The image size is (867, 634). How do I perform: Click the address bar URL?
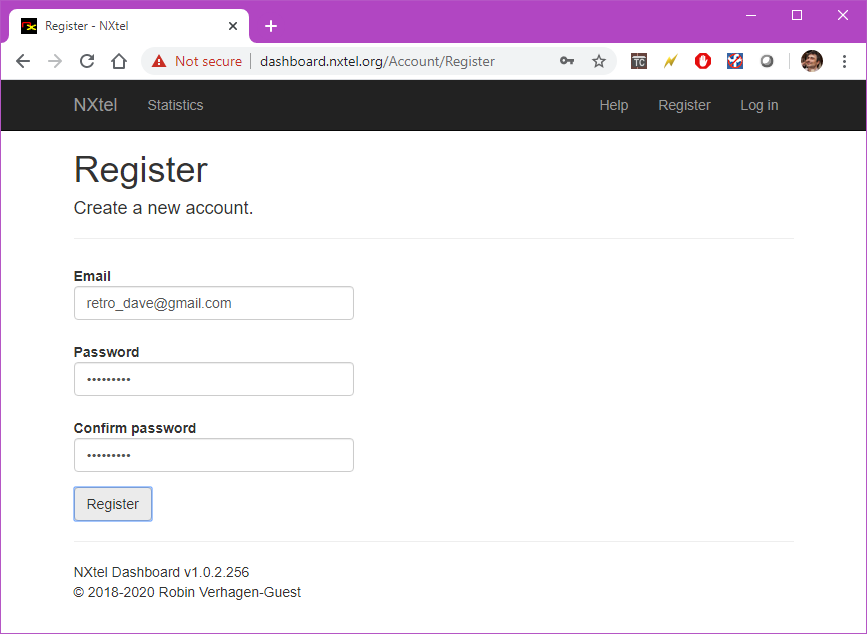377,61
